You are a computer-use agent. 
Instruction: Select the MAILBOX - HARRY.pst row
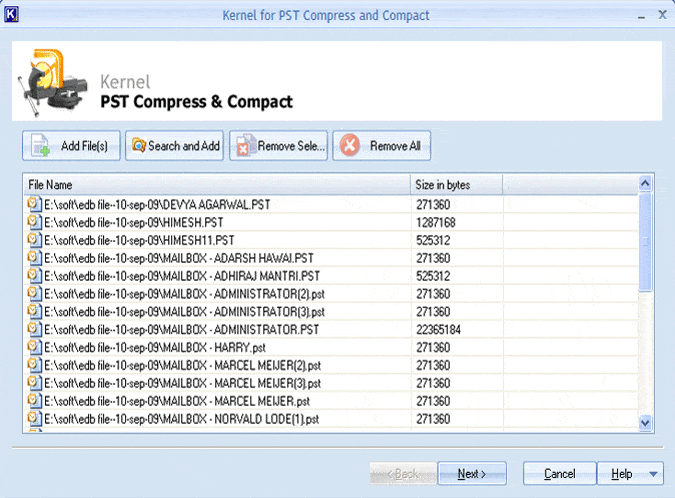[x=331, y=347]
